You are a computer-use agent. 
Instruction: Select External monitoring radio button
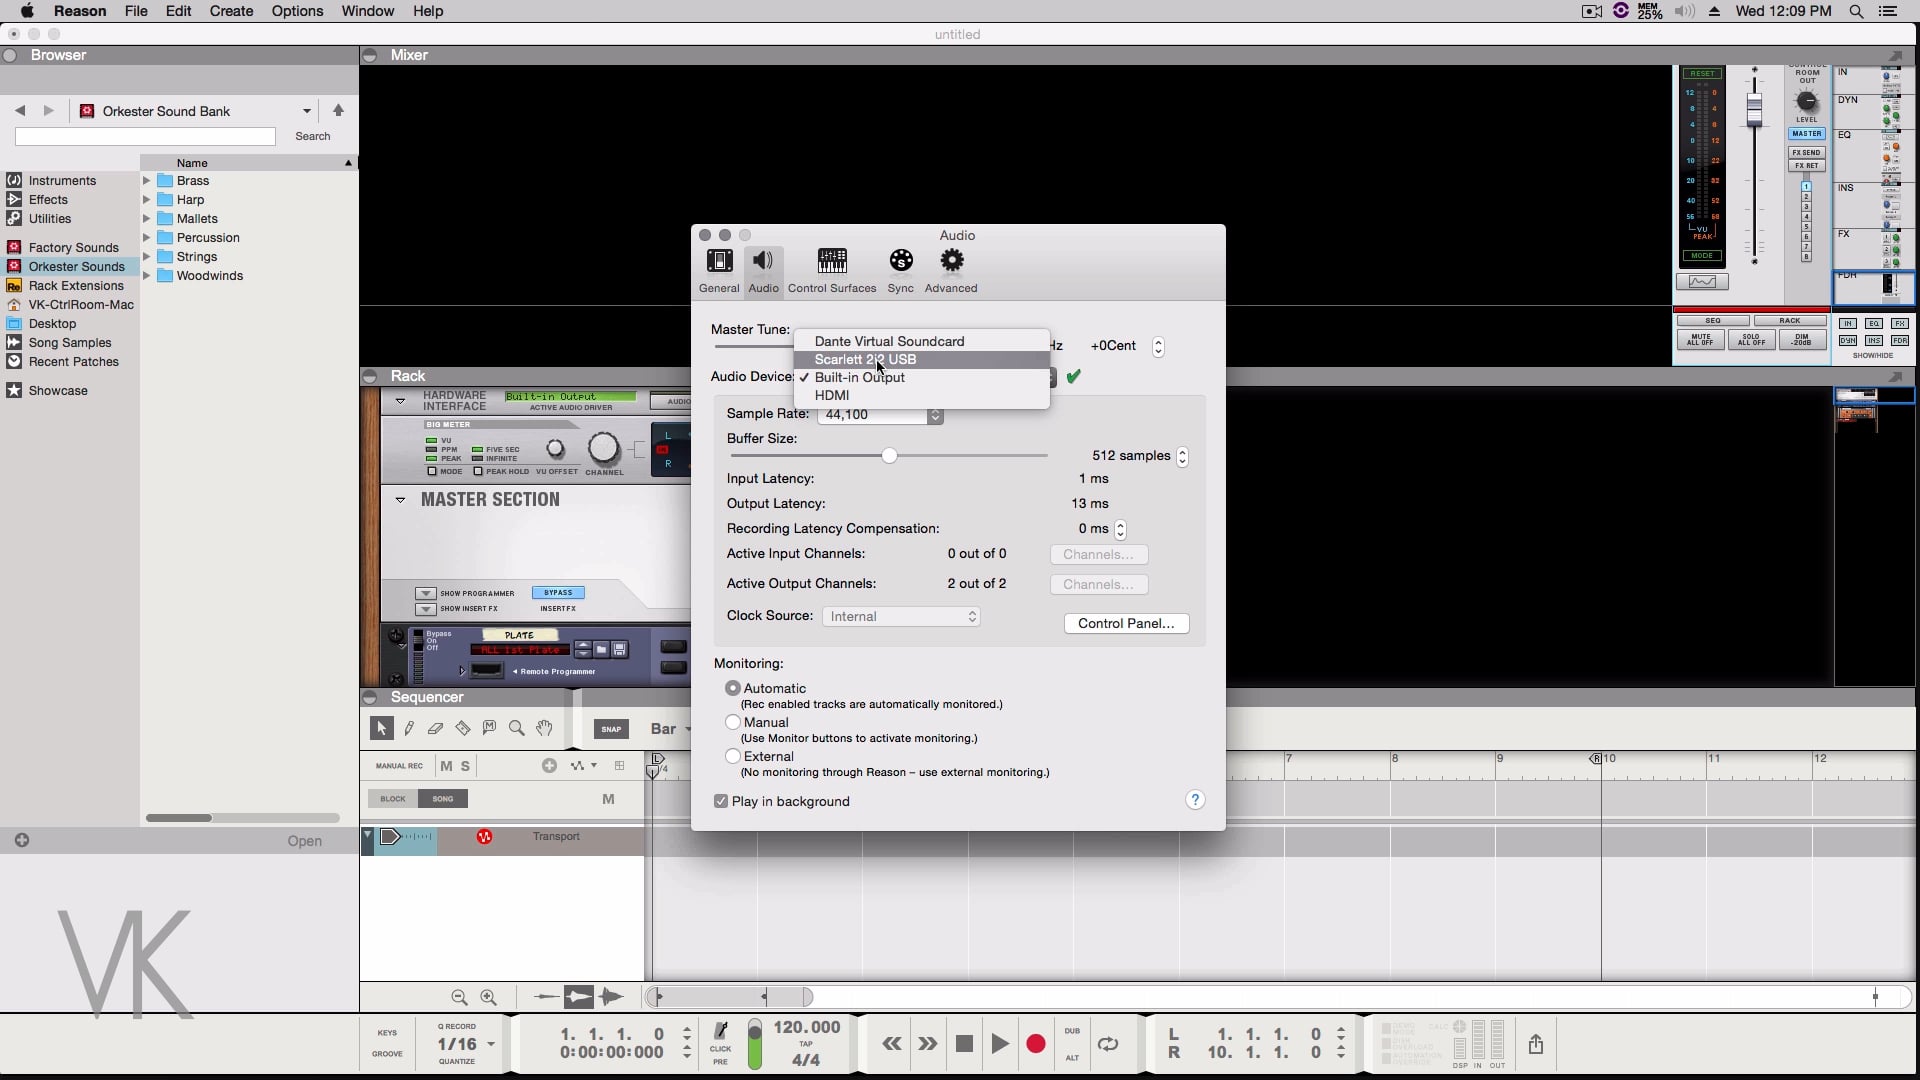pyautogui.click(x=733, y=756)
